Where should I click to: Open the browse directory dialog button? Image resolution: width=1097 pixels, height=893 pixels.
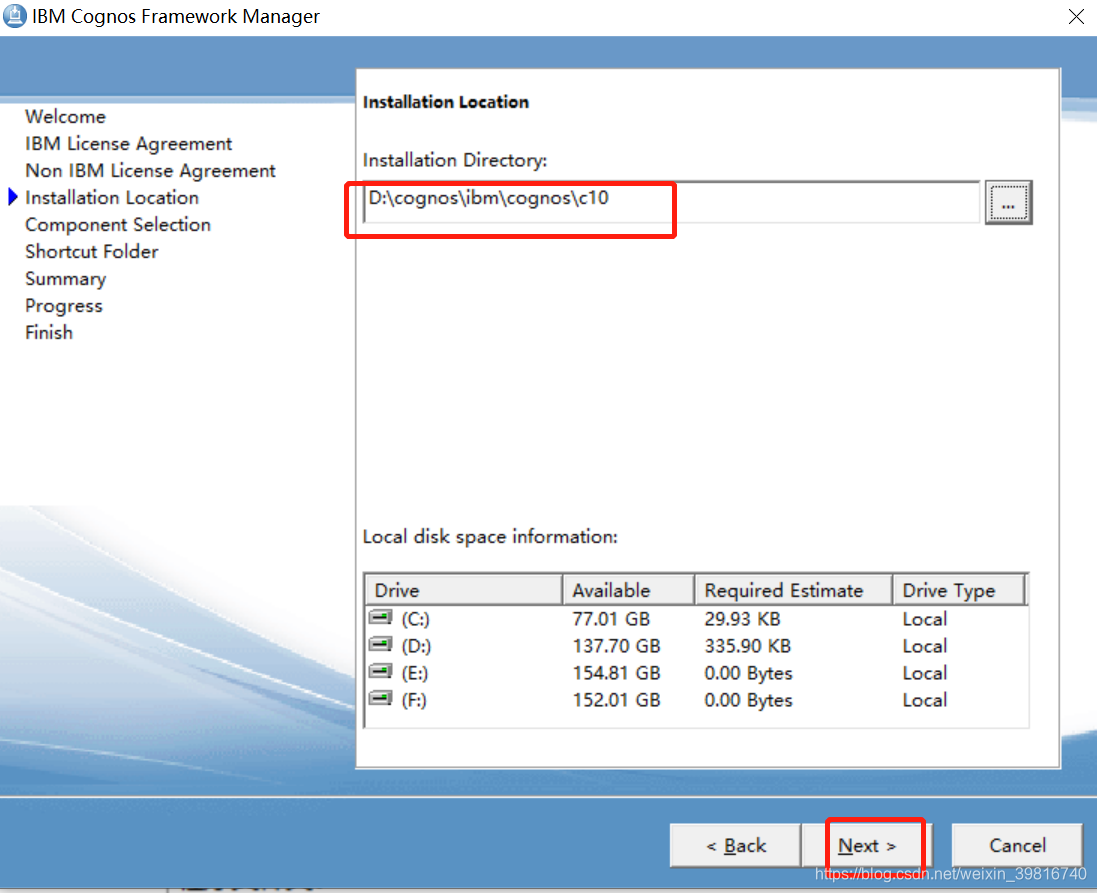[1008, 203]
